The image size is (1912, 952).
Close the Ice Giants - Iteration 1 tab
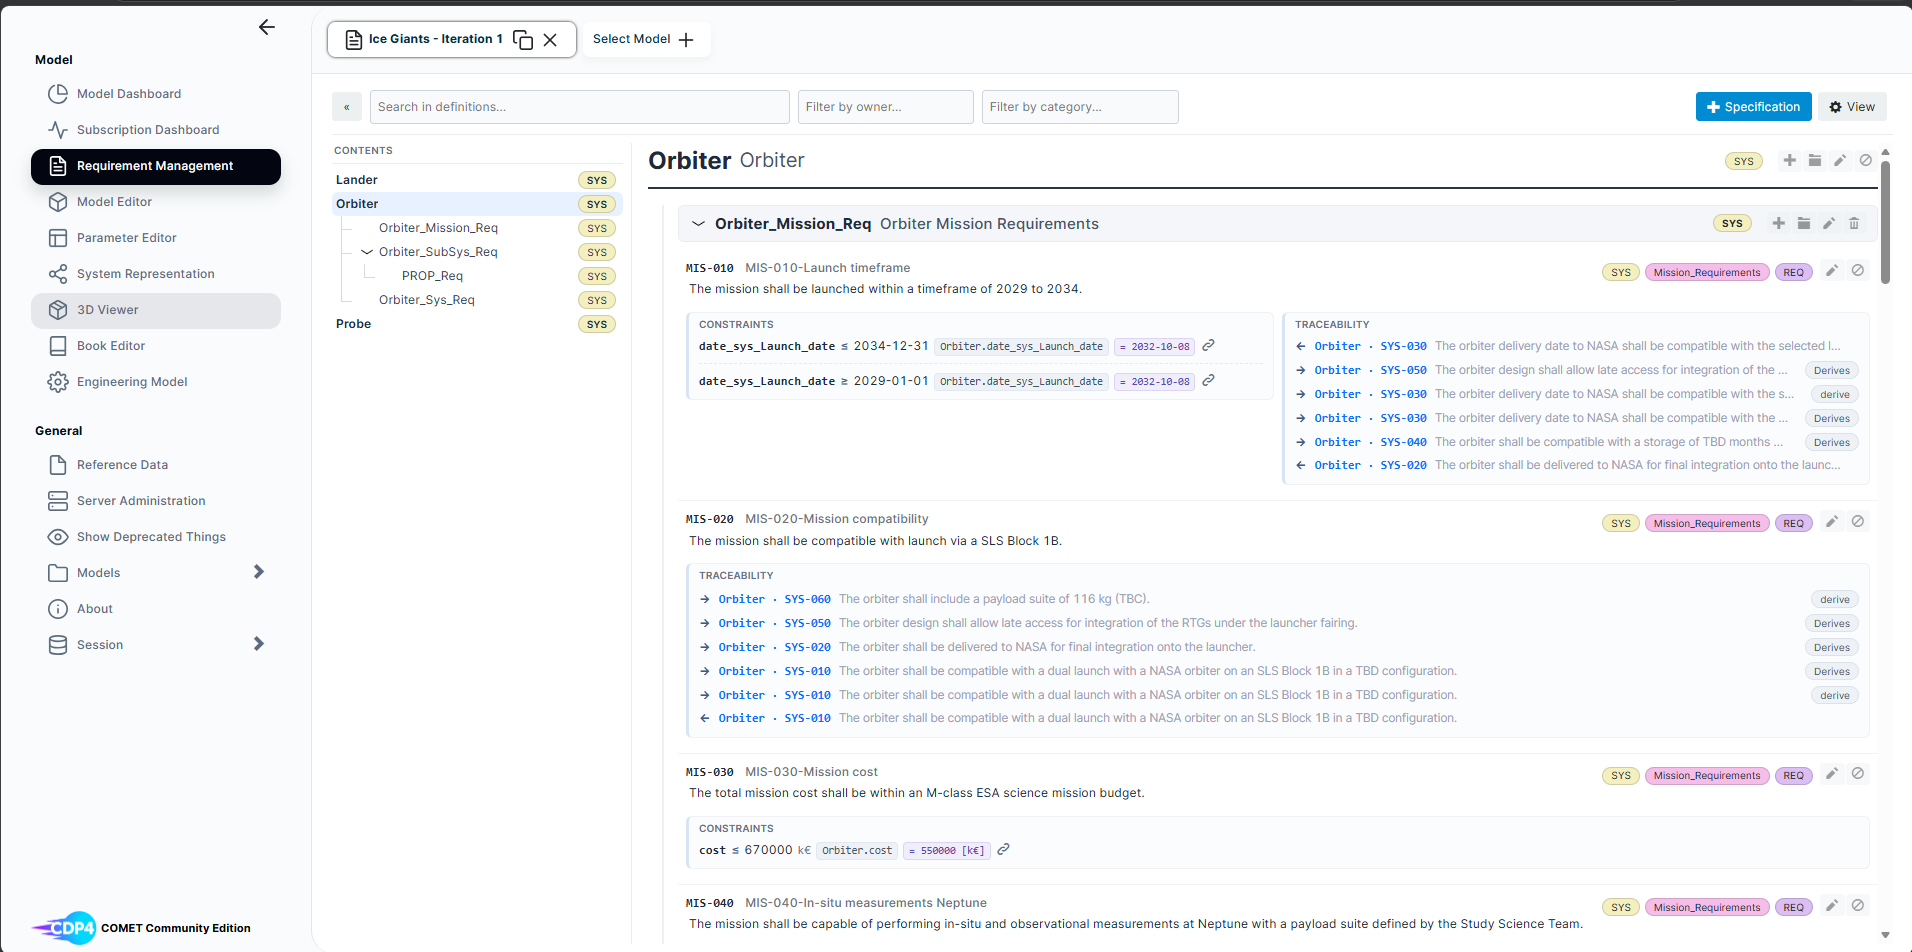(x=550, y=40)
